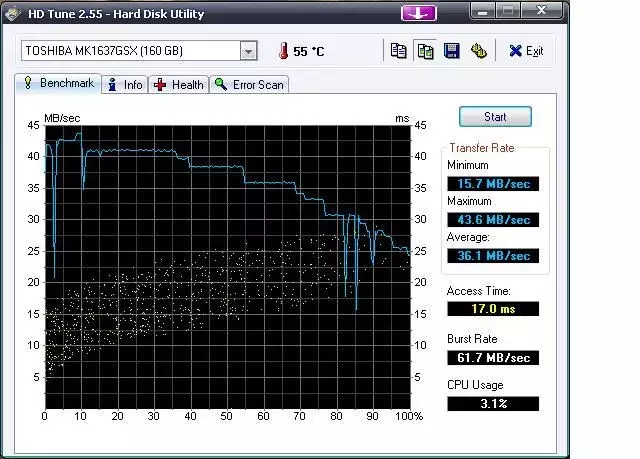Click the CPU Usage label
This screenshot has height=459, width=640.
[475, 385]
